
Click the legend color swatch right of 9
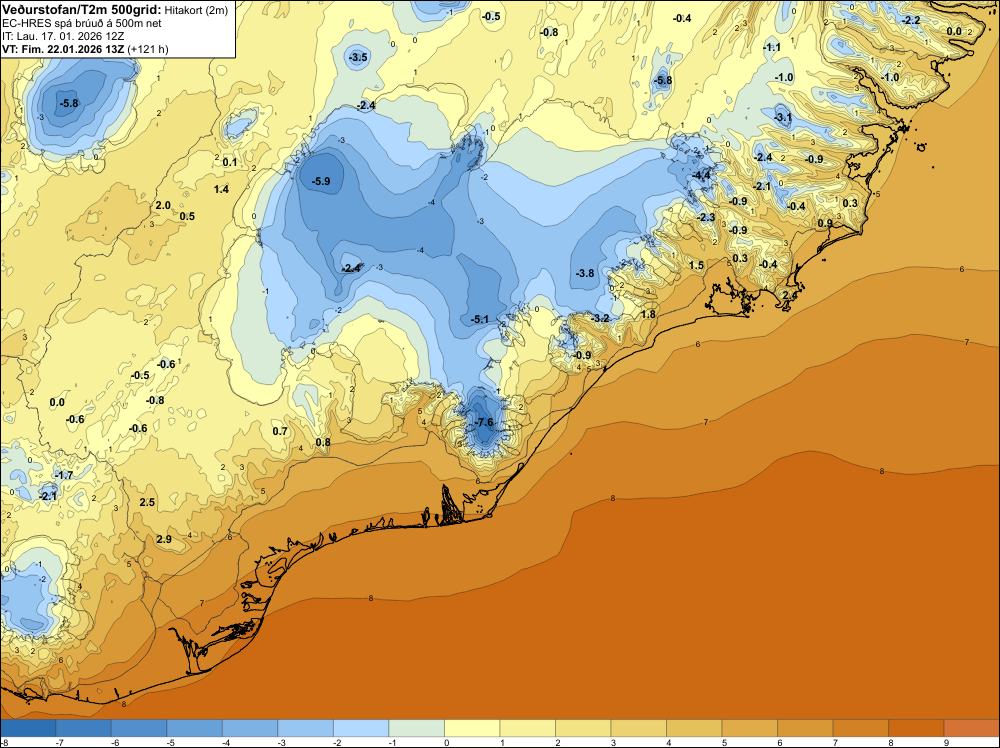(971, 728)
